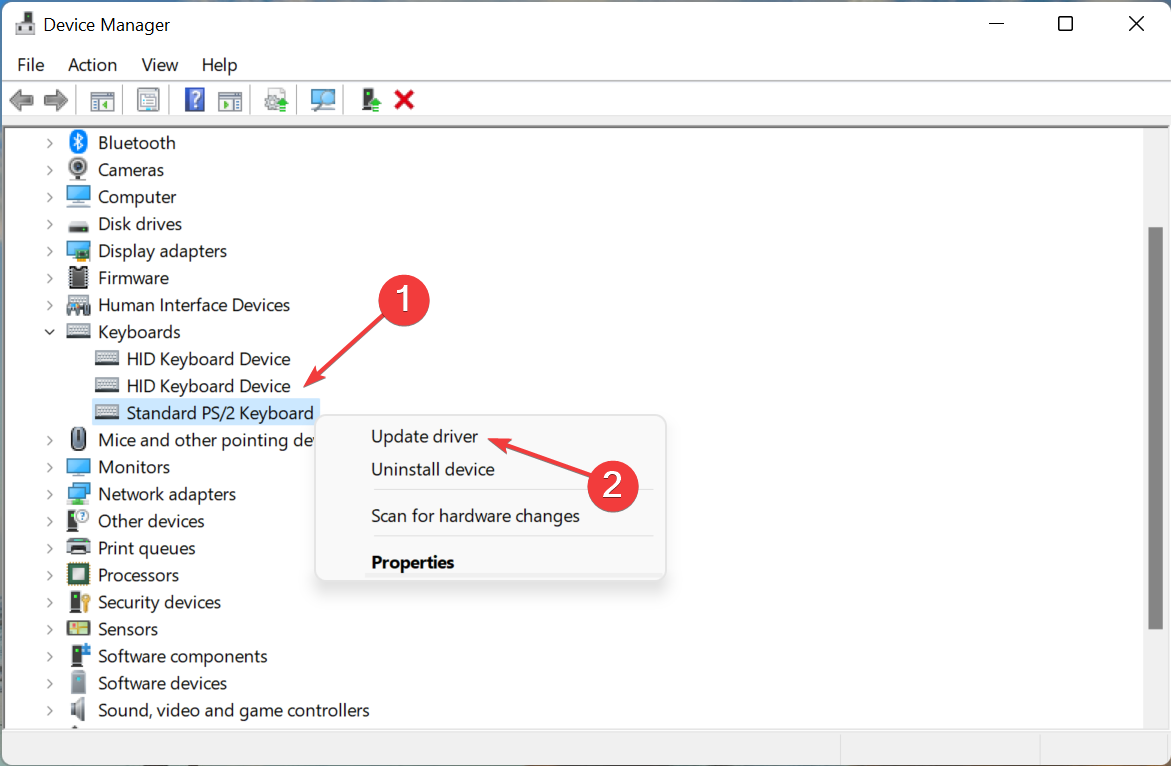Click the Print queues printer icon

(x=78, y=547)
